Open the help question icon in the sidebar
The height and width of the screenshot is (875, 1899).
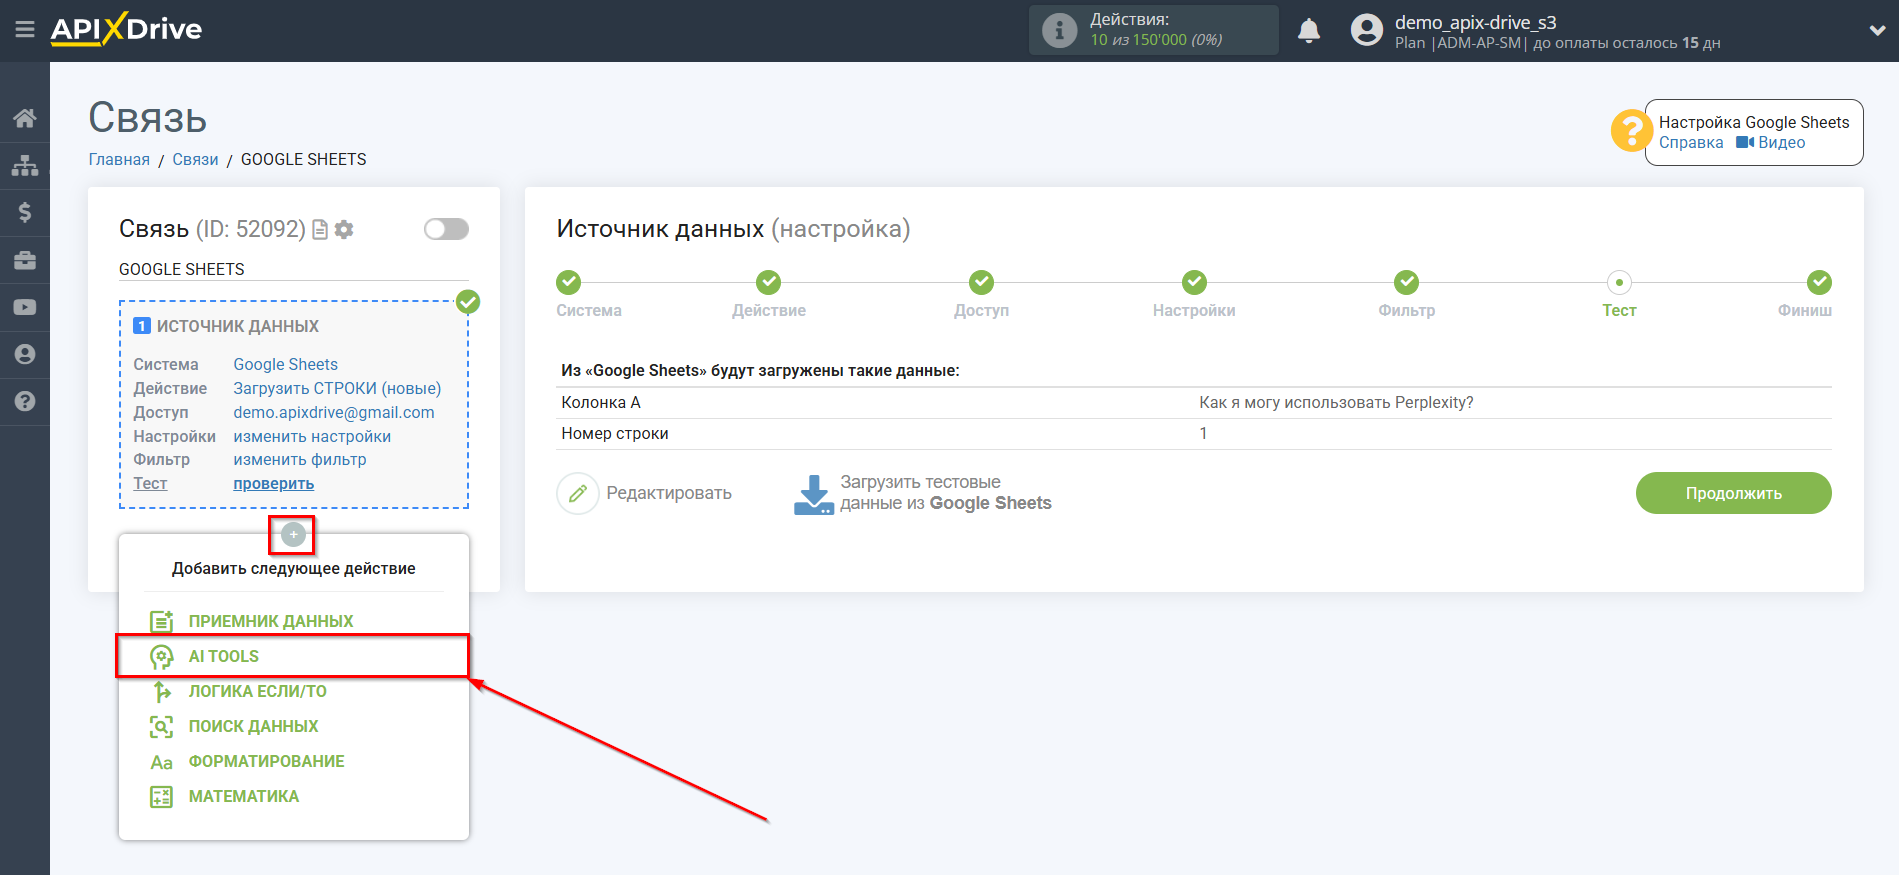(25, 401)
